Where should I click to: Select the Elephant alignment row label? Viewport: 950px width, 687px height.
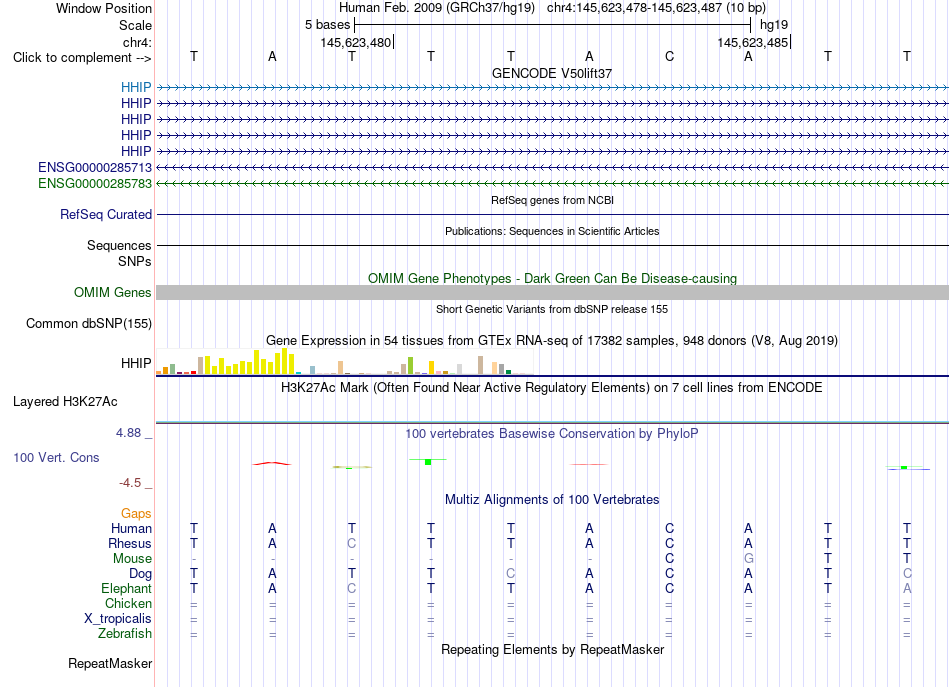click(127, 588)
